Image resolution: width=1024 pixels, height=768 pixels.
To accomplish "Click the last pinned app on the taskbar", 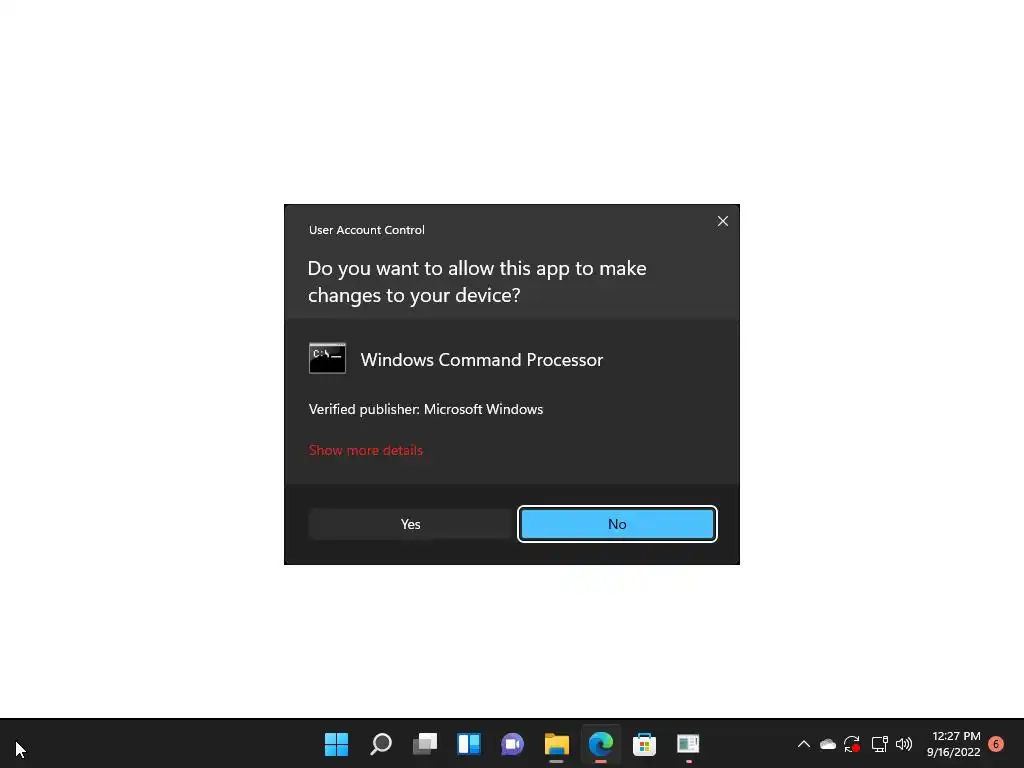I will (688, 744).
